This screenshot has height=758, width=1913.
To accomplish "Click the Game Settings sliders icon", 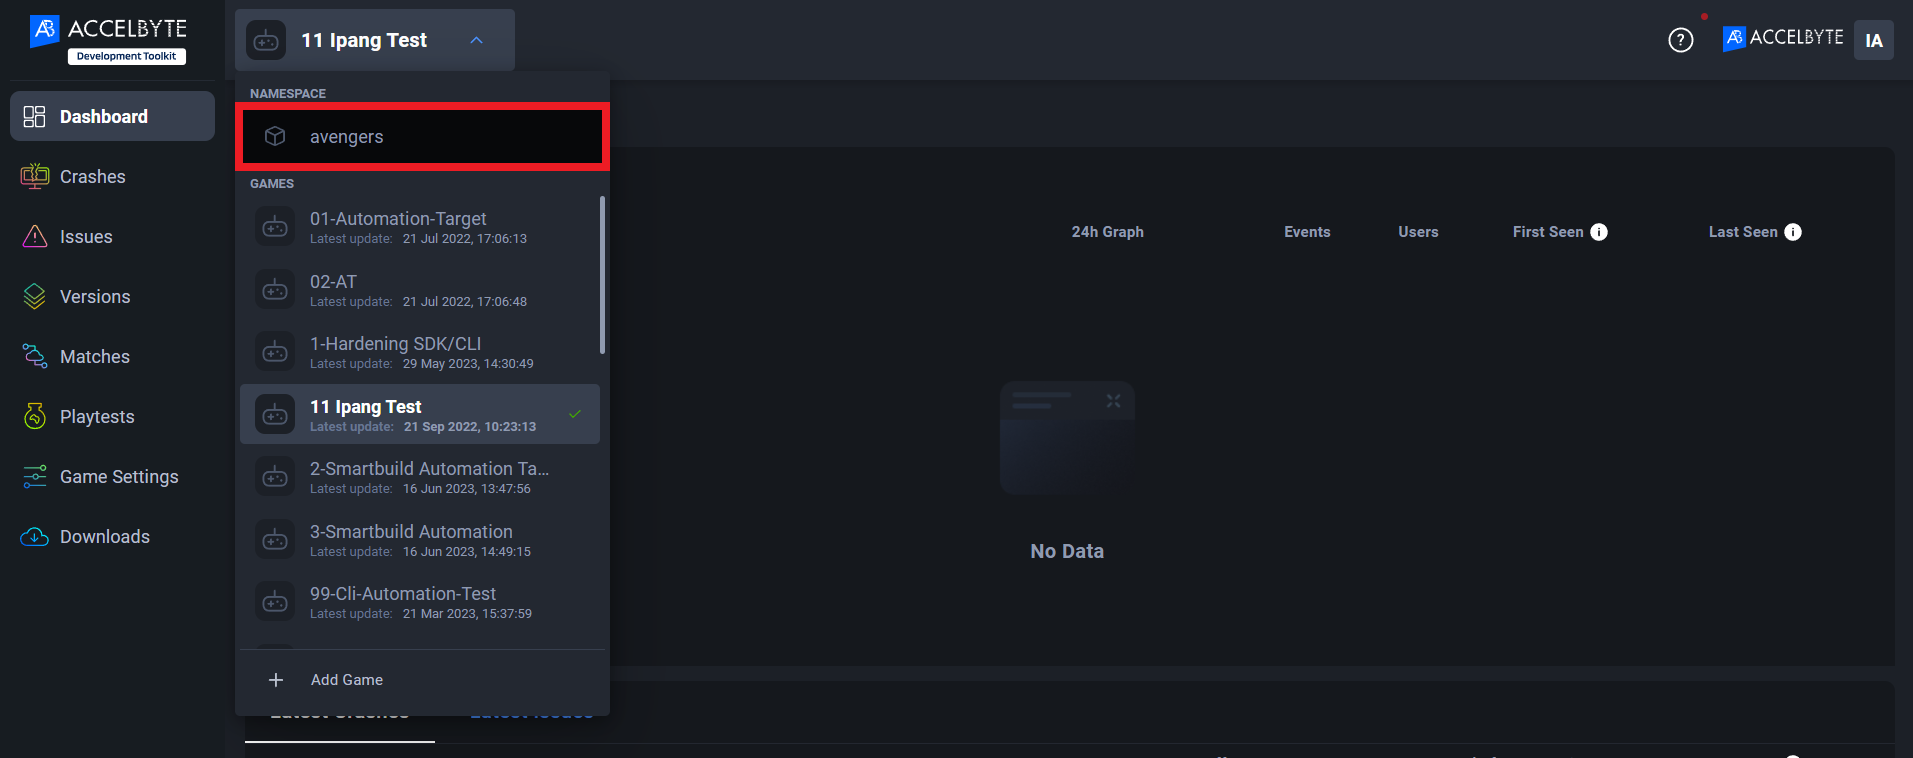I will coord(34,476).
